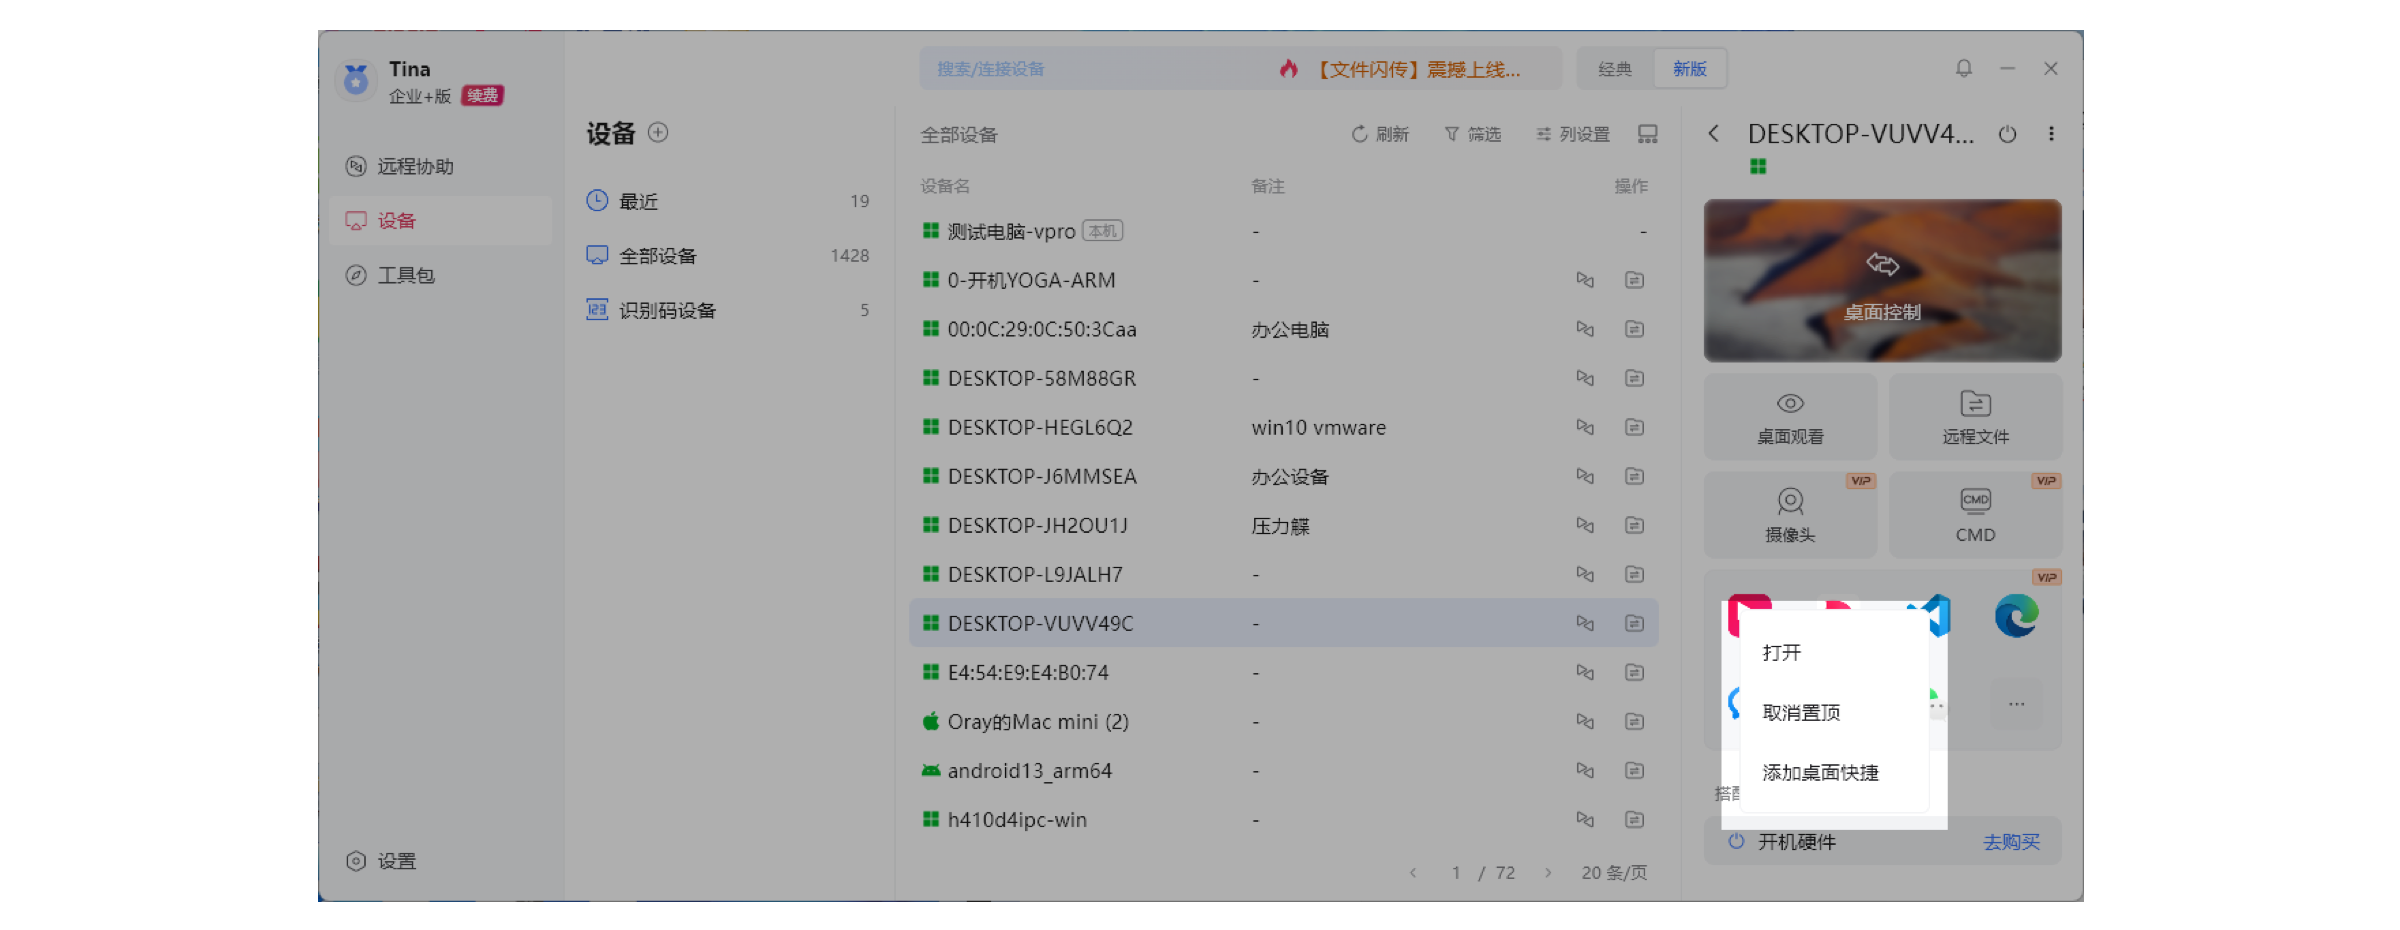Open the 筛选 filter dropdown
This screenshot has width=2400, height=930.
pyautogui.click(x=1473, y=134)
